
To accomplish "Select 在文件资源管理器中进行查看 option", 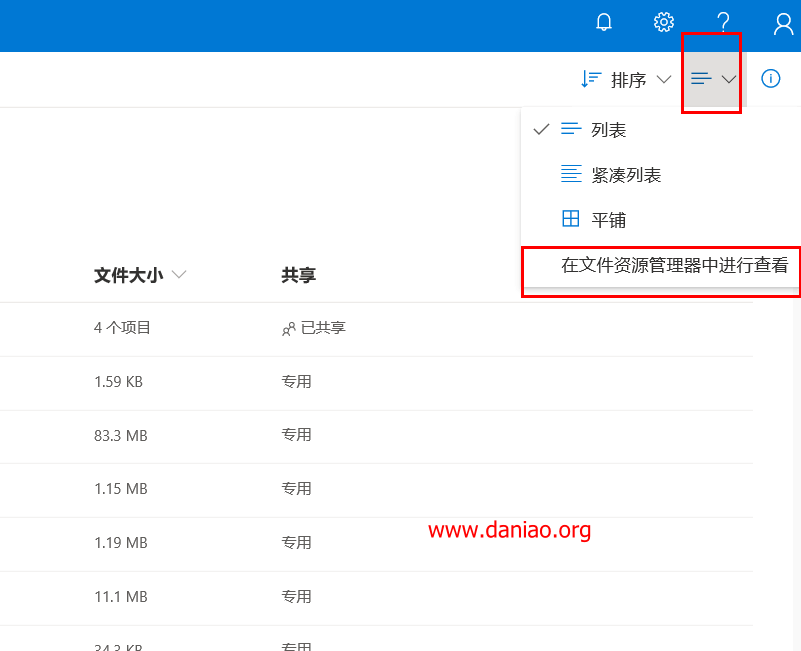I will [x=674, y=265].
